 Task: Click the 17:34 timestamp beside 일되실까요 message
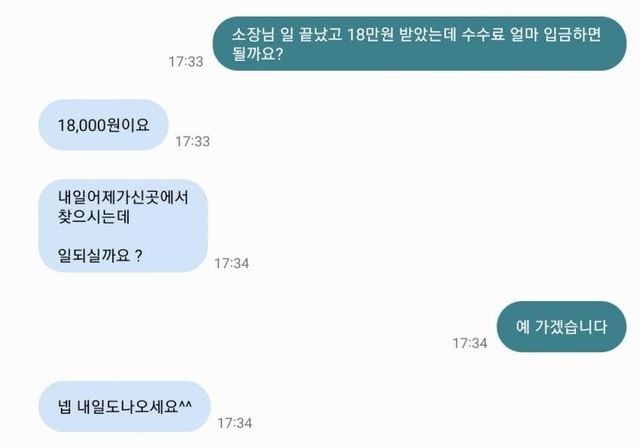[231, 263]
